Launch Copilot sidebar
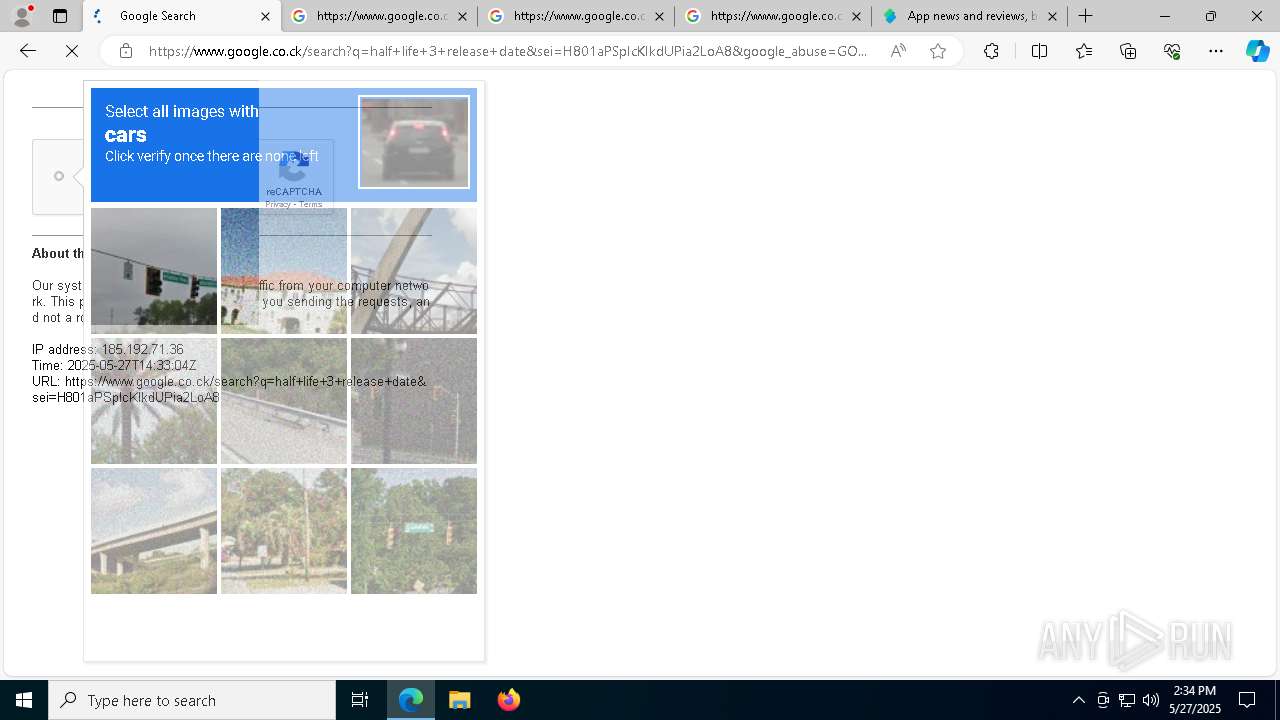Viewport: 1280px width, 720px height. tap(1257, 51)
